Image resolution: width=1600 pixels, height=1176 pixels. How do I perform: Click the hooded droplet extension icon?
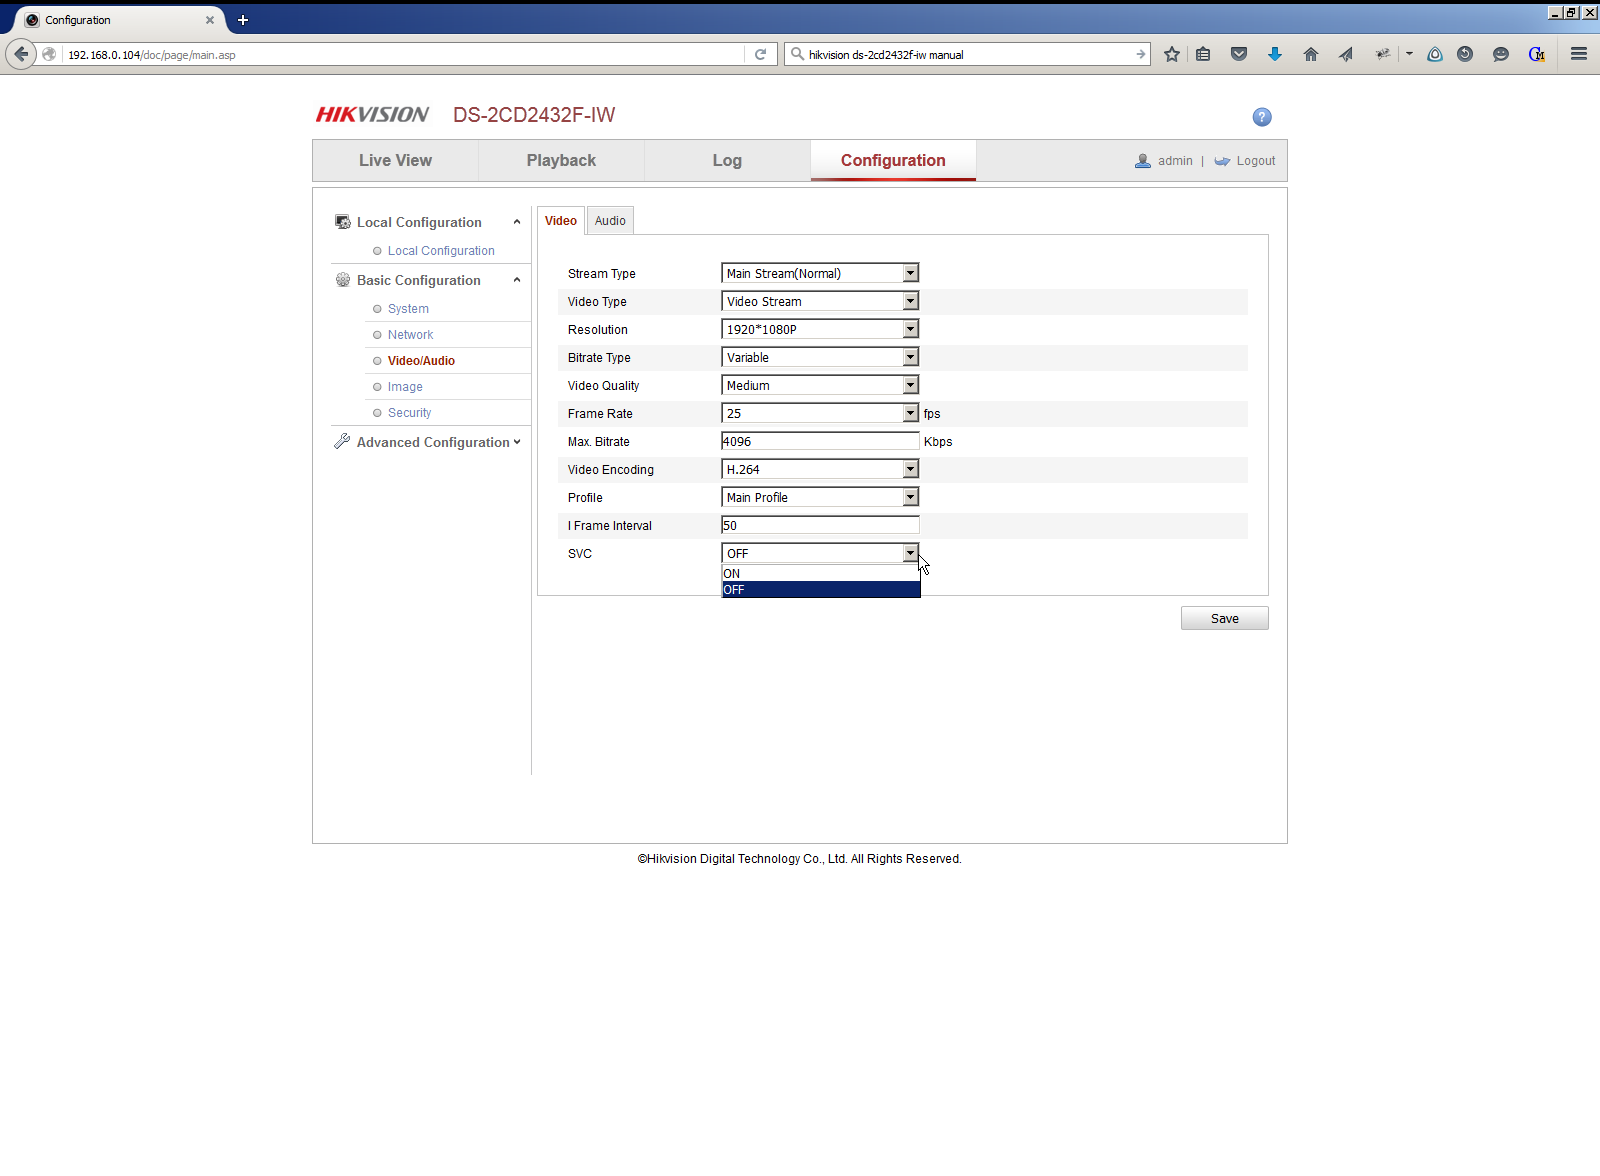[1435, 54]
